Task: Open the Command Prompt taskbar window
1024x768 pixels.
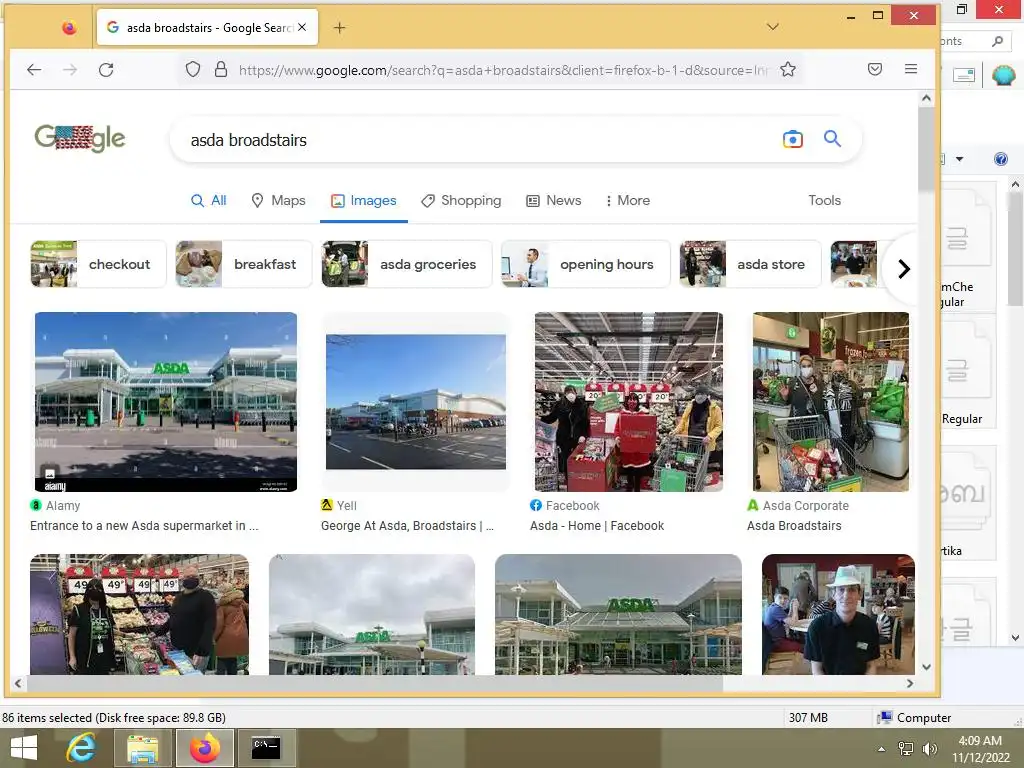Action: [266, 748]
